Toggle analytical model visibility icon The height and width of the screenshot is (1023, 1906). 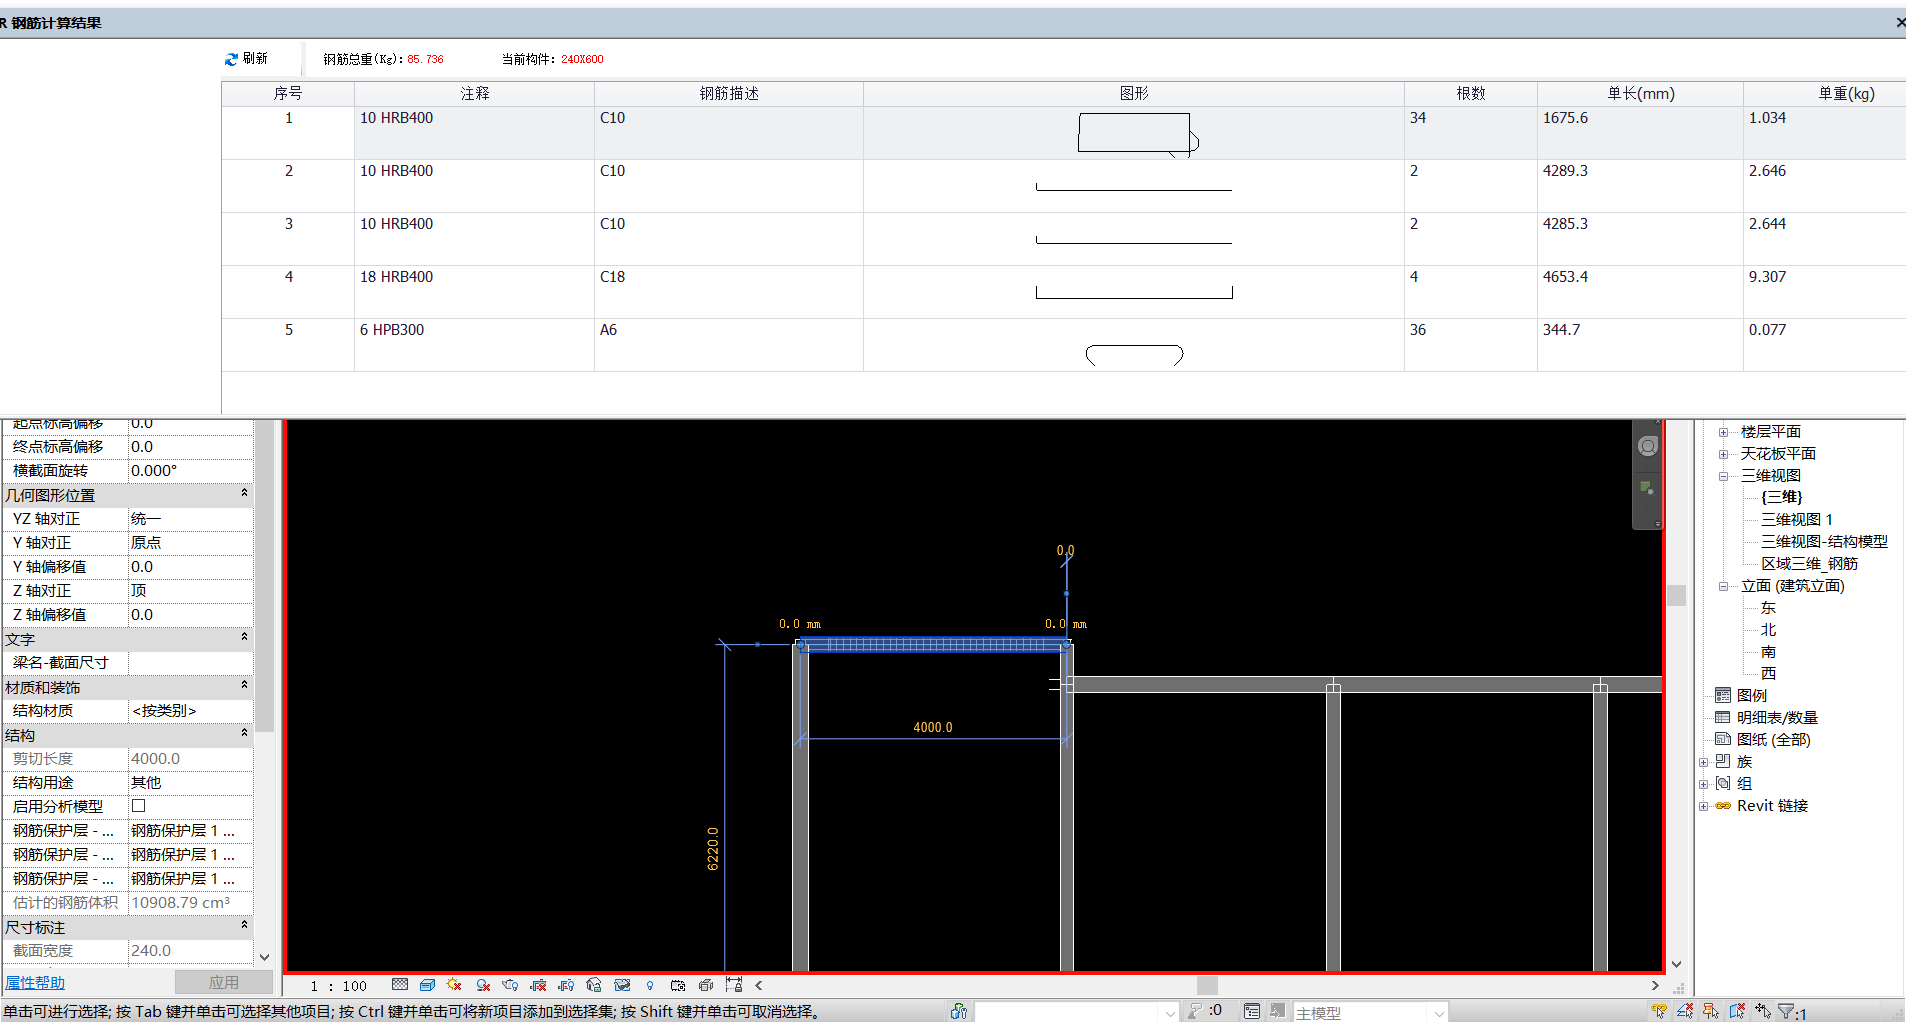click(706, 985)
